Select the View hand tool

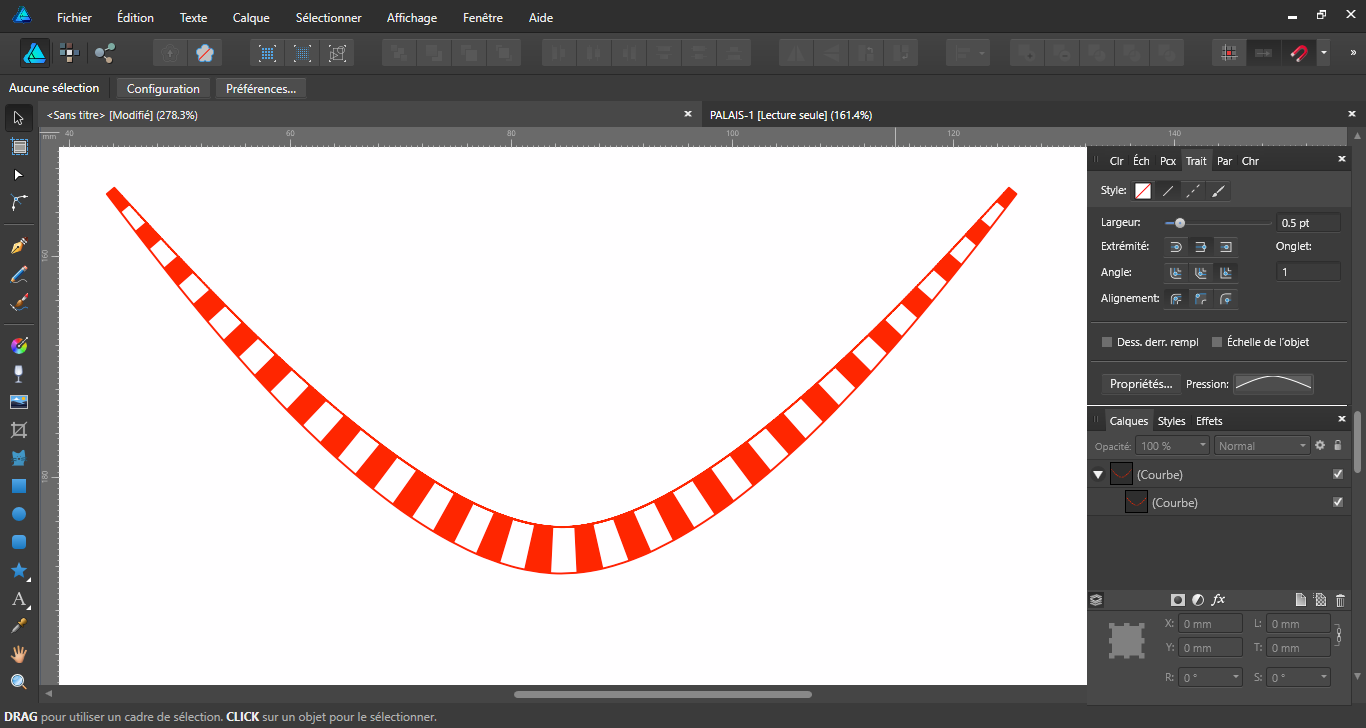pos(18,654)
